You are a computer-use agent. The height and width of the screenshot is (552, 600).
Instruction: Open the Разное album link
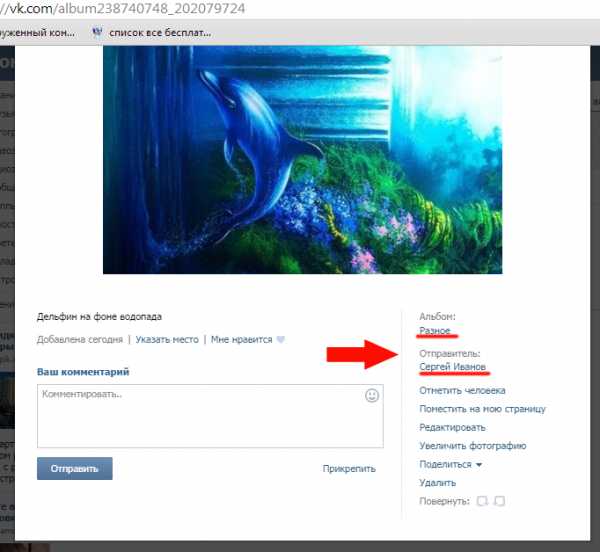(435, 331)
